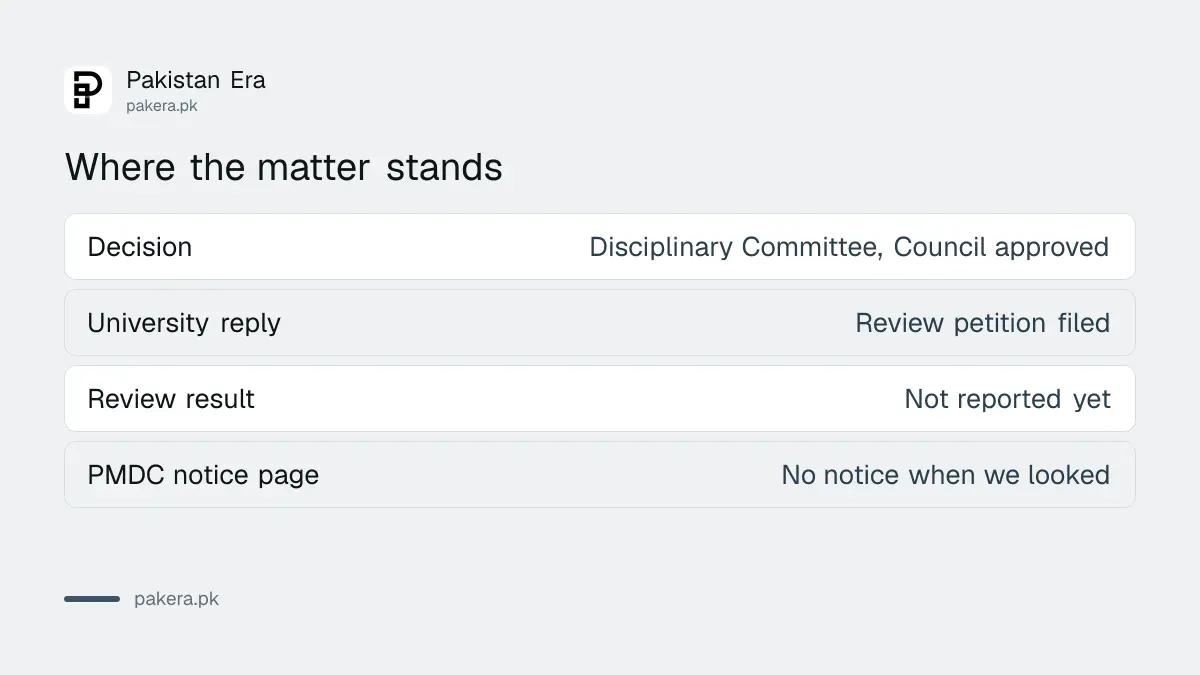Click the 'Pakistan Era' site name
This screenshot has height=675, width=1200.
click(x=196, y=80)
